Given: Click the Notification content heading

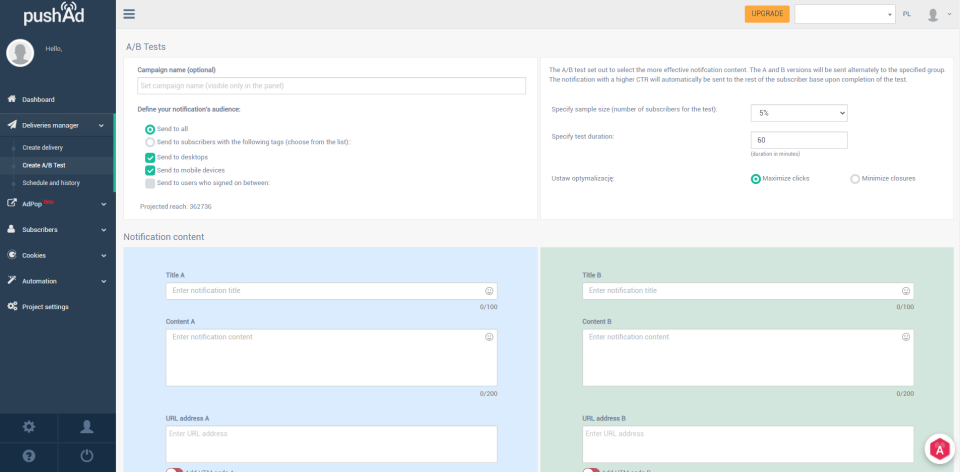Looking at the screenshot, I should [163, 236].
